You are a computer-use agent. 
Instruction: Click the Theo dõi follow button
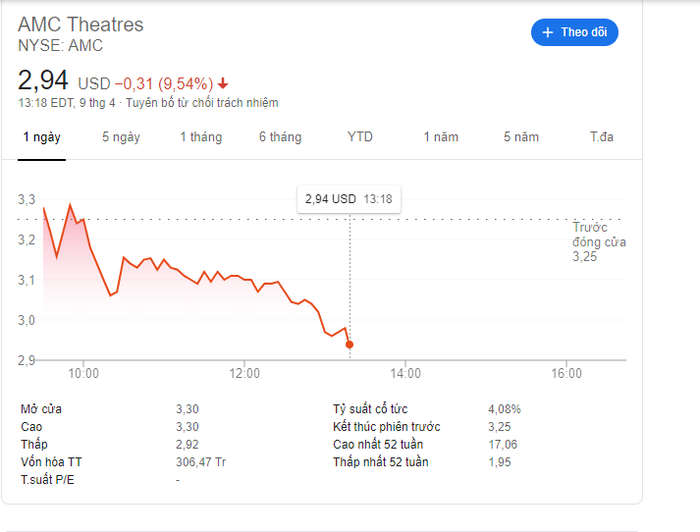click(575, 32)
